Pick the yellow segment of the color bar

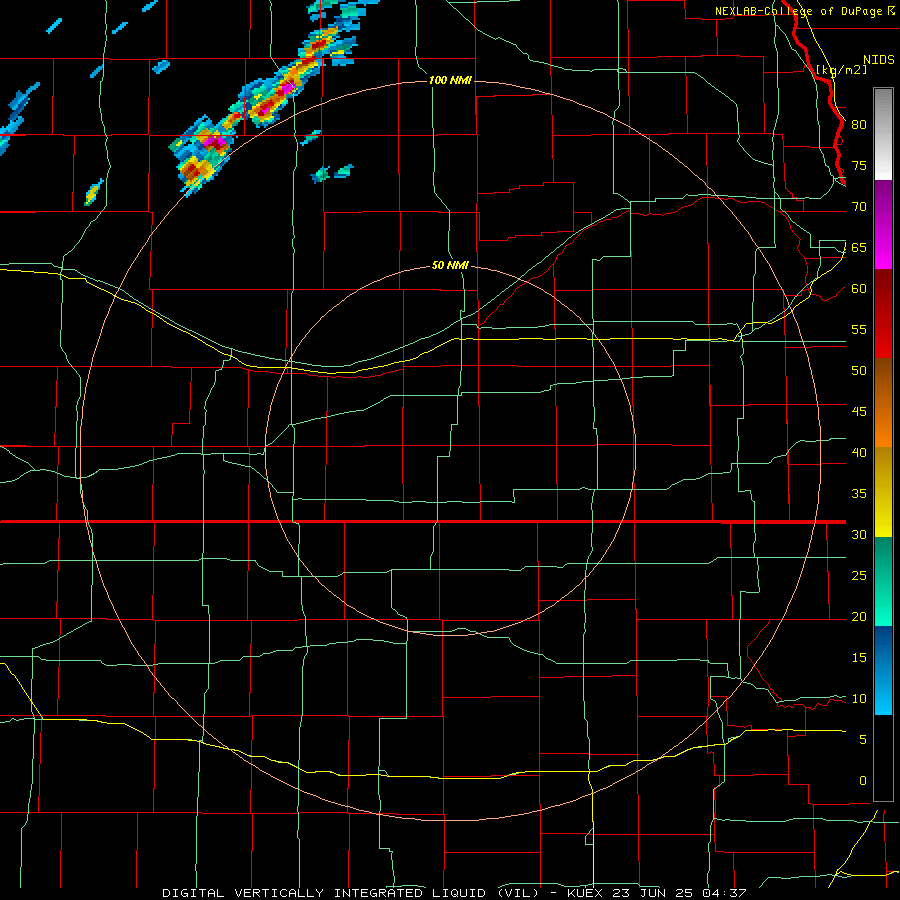coord(883,494)
